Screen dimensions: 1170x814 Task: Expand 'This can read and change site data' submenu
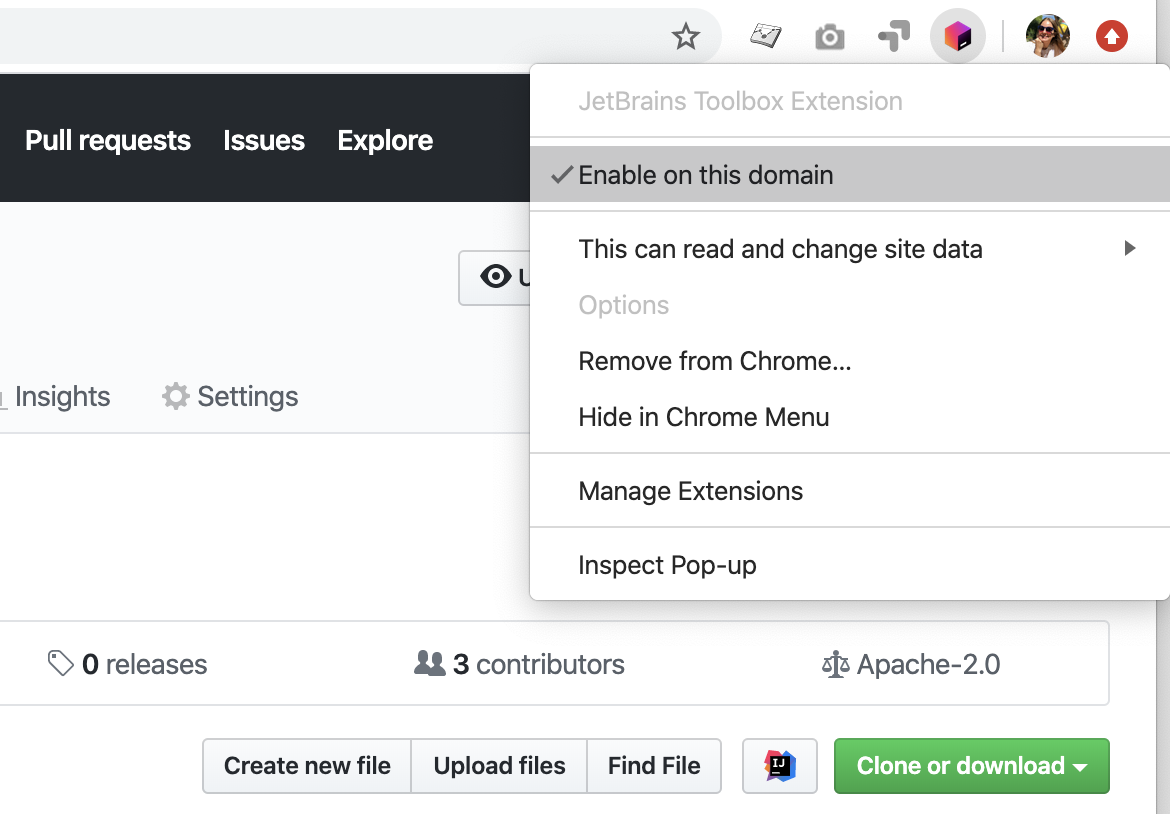coord(850,248)
